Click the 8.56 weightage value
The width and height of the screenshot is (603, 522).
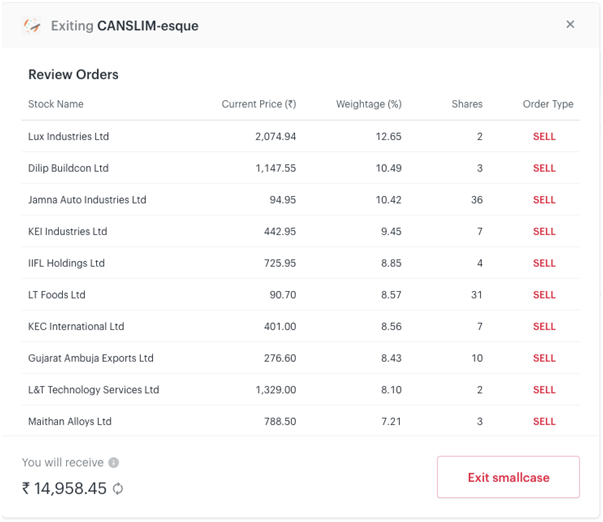pyautogui.click(x=391, y=326)
